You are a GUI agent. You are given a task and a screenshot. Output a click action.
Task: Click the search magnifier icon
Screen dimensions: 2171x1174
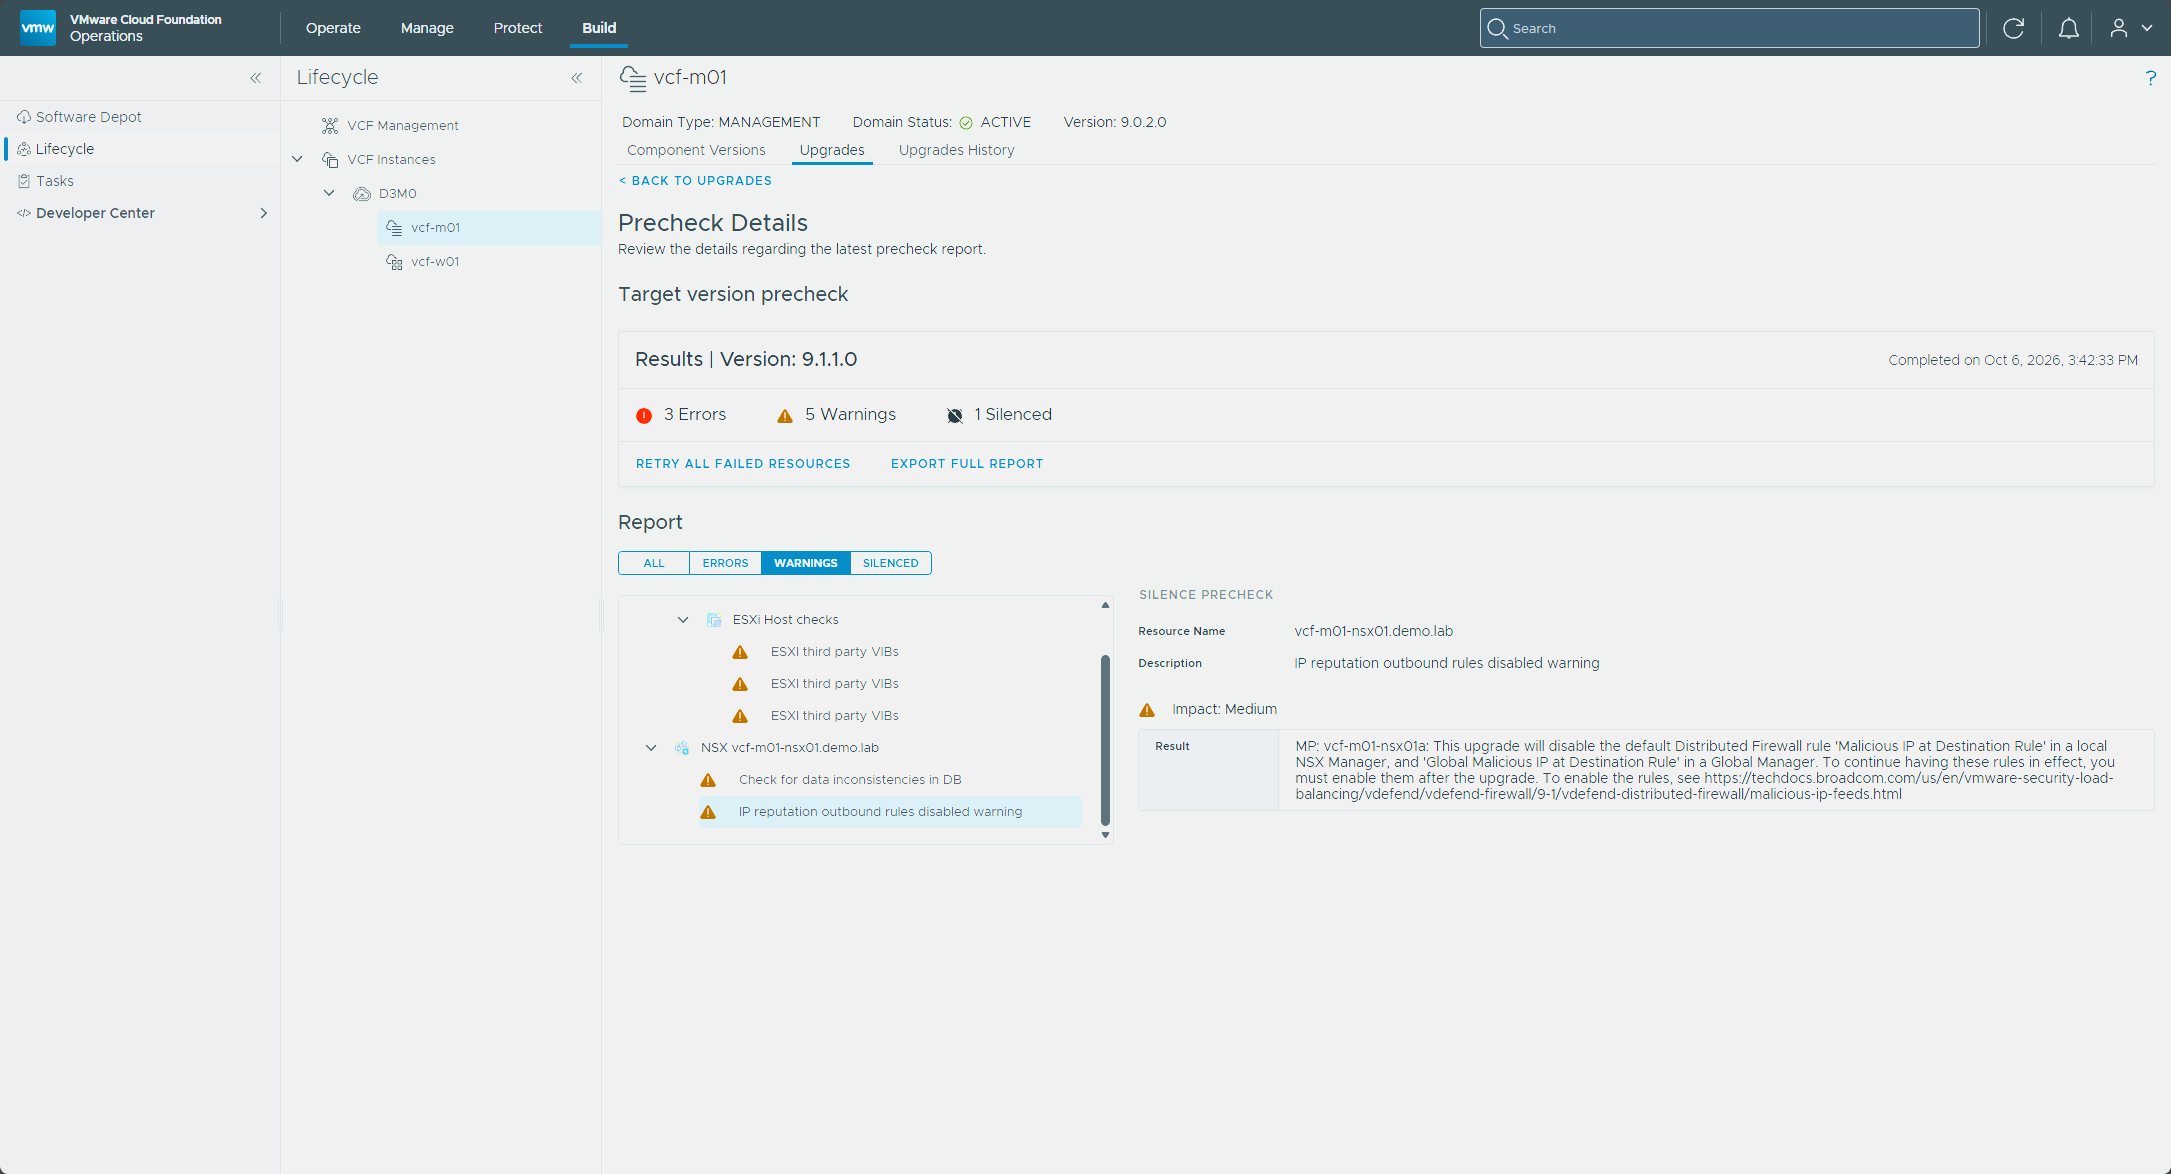point(1497,28)
